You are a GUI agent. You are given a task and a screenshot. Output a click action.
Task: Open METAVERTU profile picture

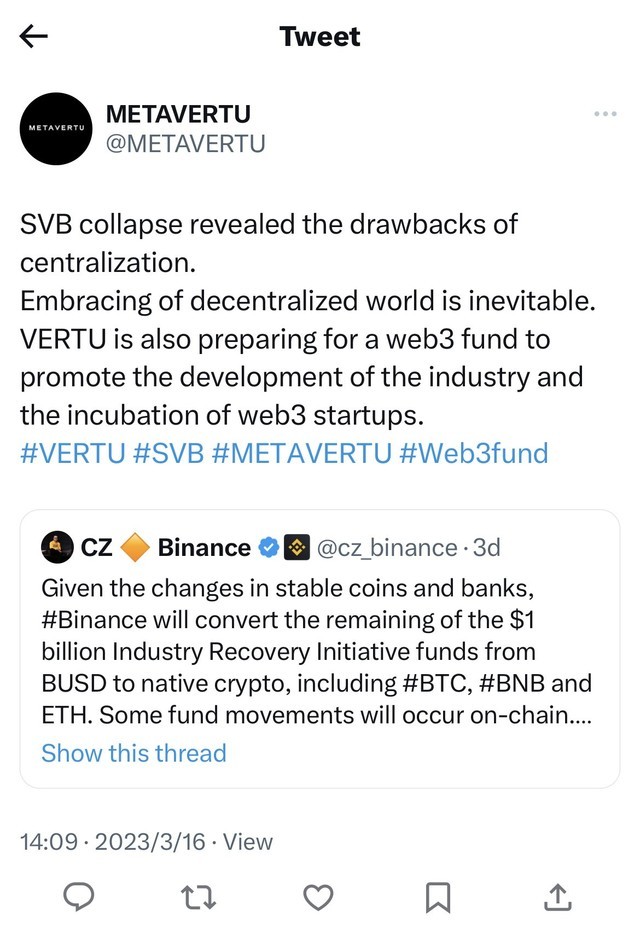point(56,128)
